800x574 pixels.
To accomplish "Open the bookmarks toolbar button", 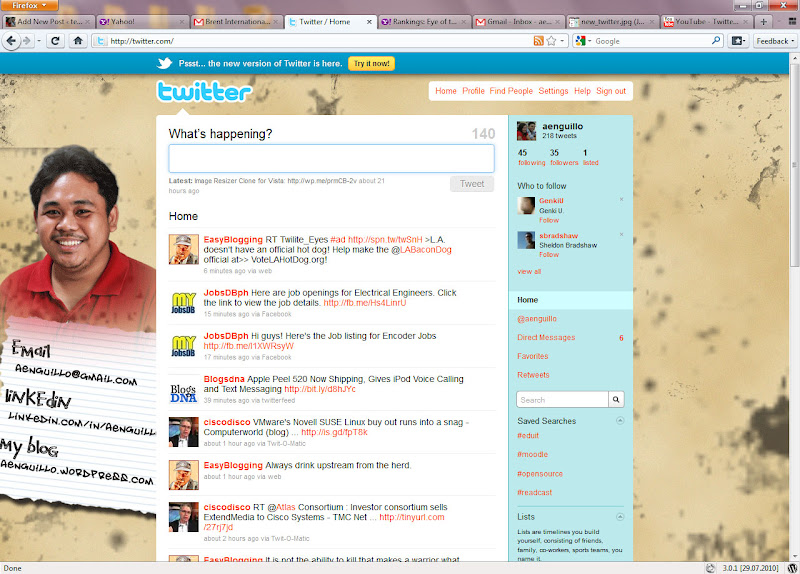I will pos(738,41).
